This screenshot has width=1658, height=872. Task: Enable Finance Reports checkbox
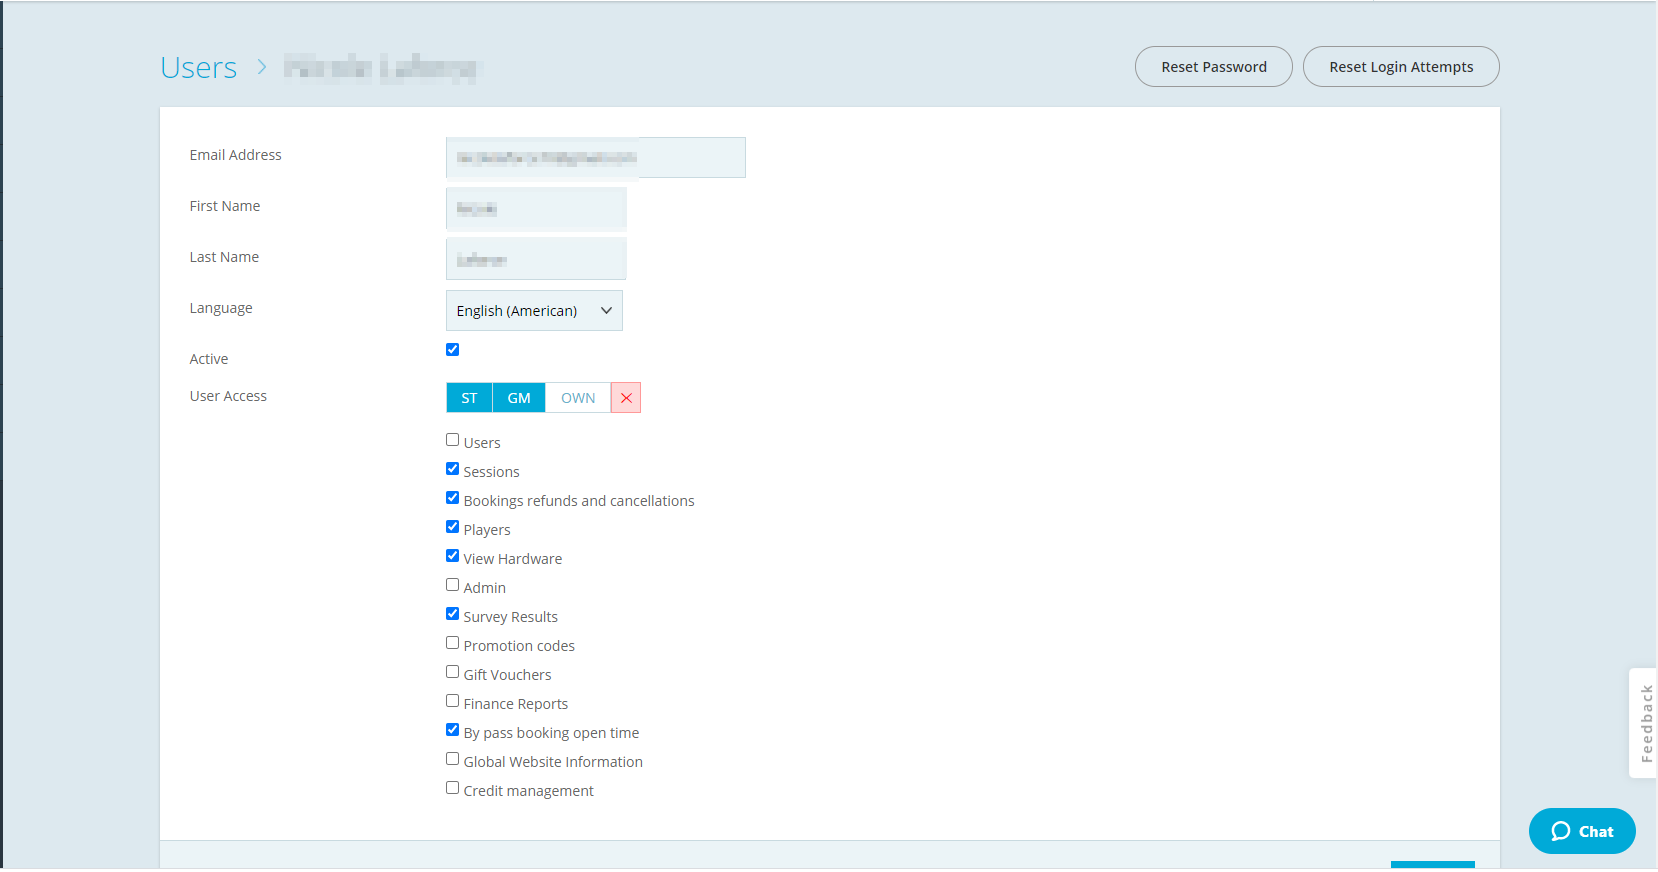click(453, 701)
